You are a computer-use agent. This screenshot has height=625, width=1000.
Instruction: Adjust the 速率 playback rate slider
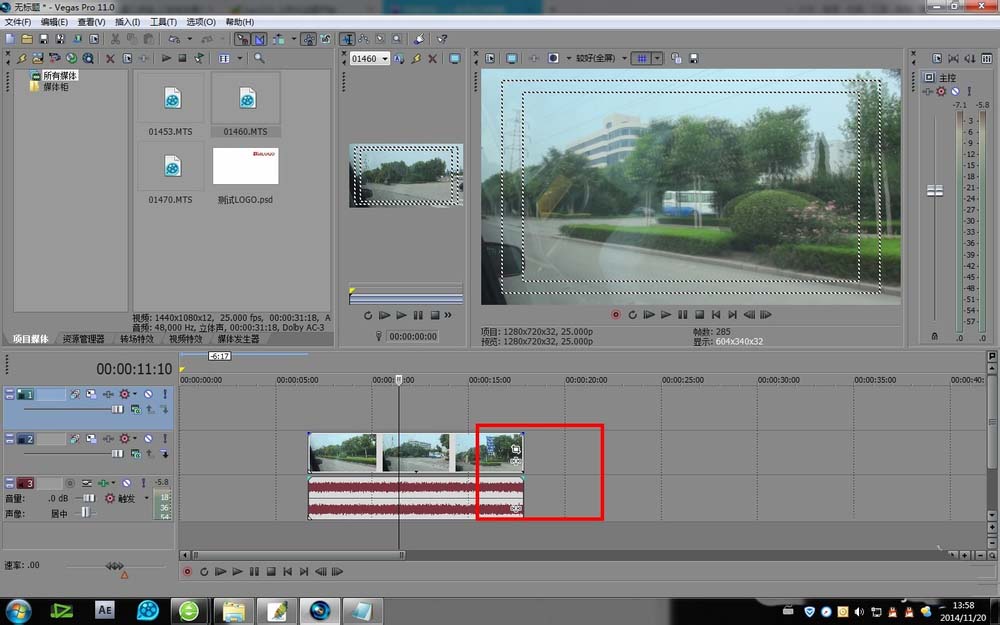pos(115,566)
